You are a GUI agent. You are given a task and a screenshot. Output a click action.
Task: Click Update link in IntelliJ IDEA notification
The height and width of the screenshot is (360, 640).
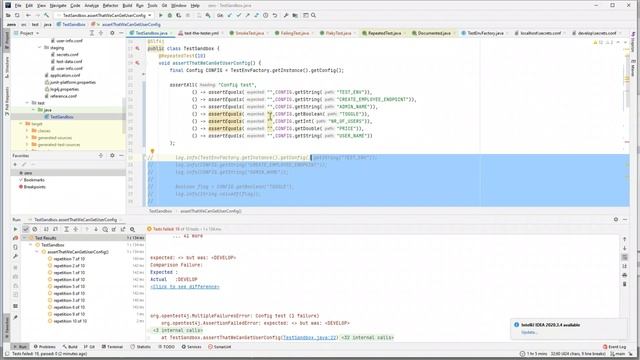point(529,332)
